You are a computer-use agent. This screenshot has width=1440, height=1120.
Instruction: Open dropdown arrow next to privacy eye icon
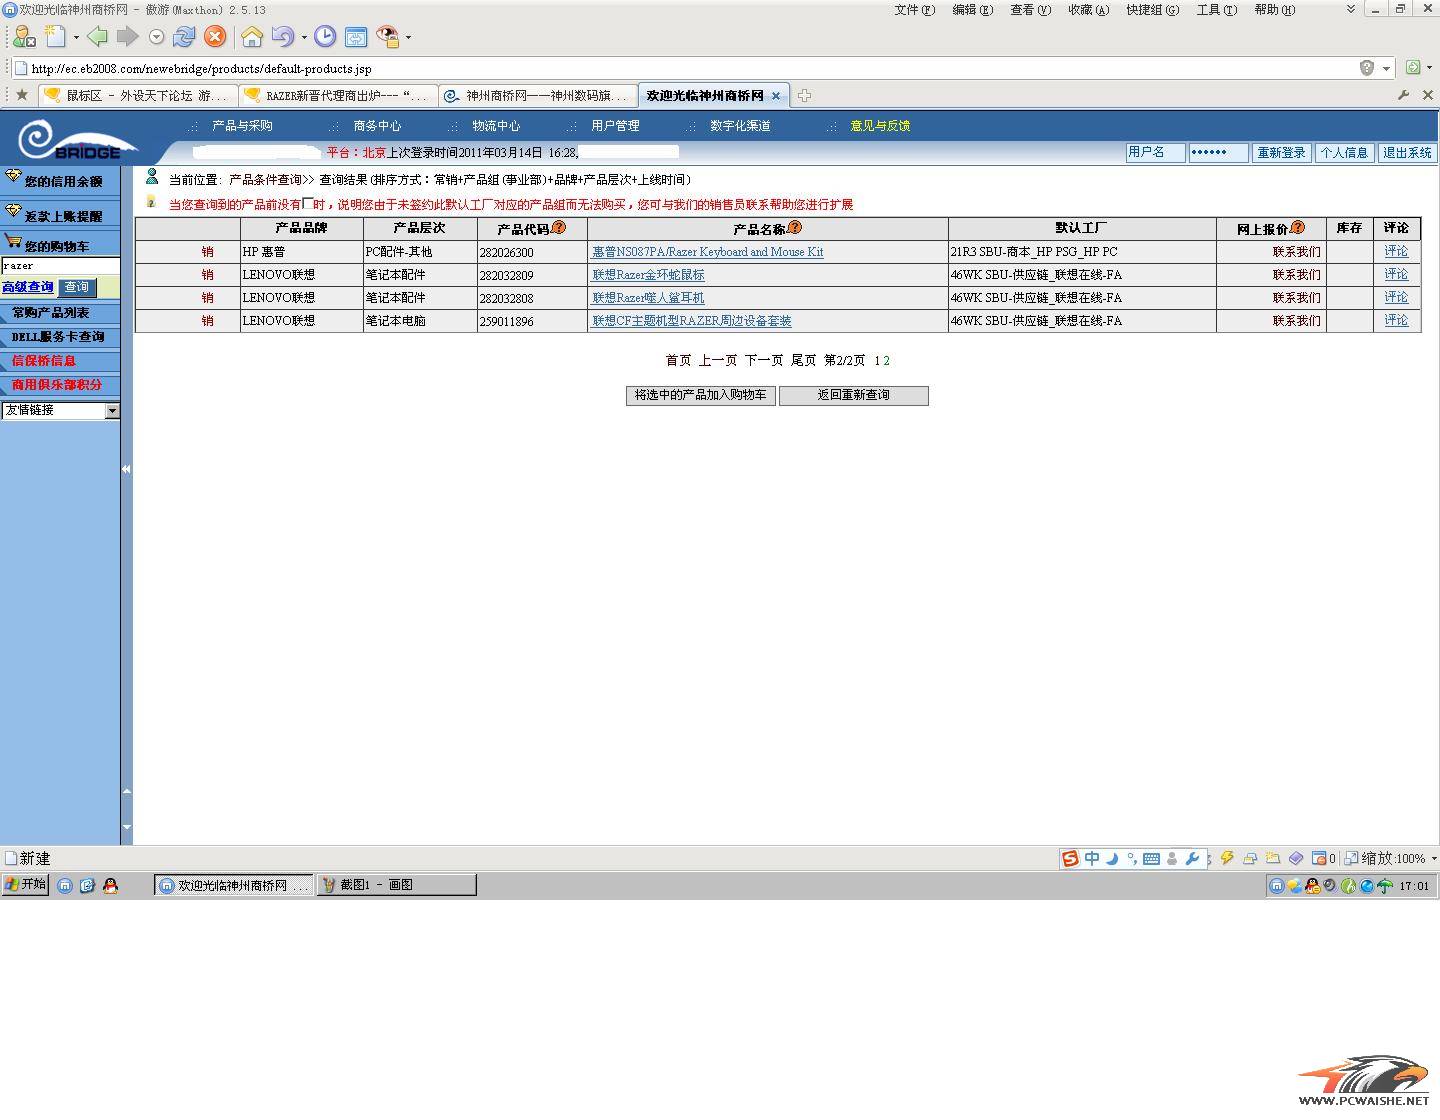pos(408,38)
